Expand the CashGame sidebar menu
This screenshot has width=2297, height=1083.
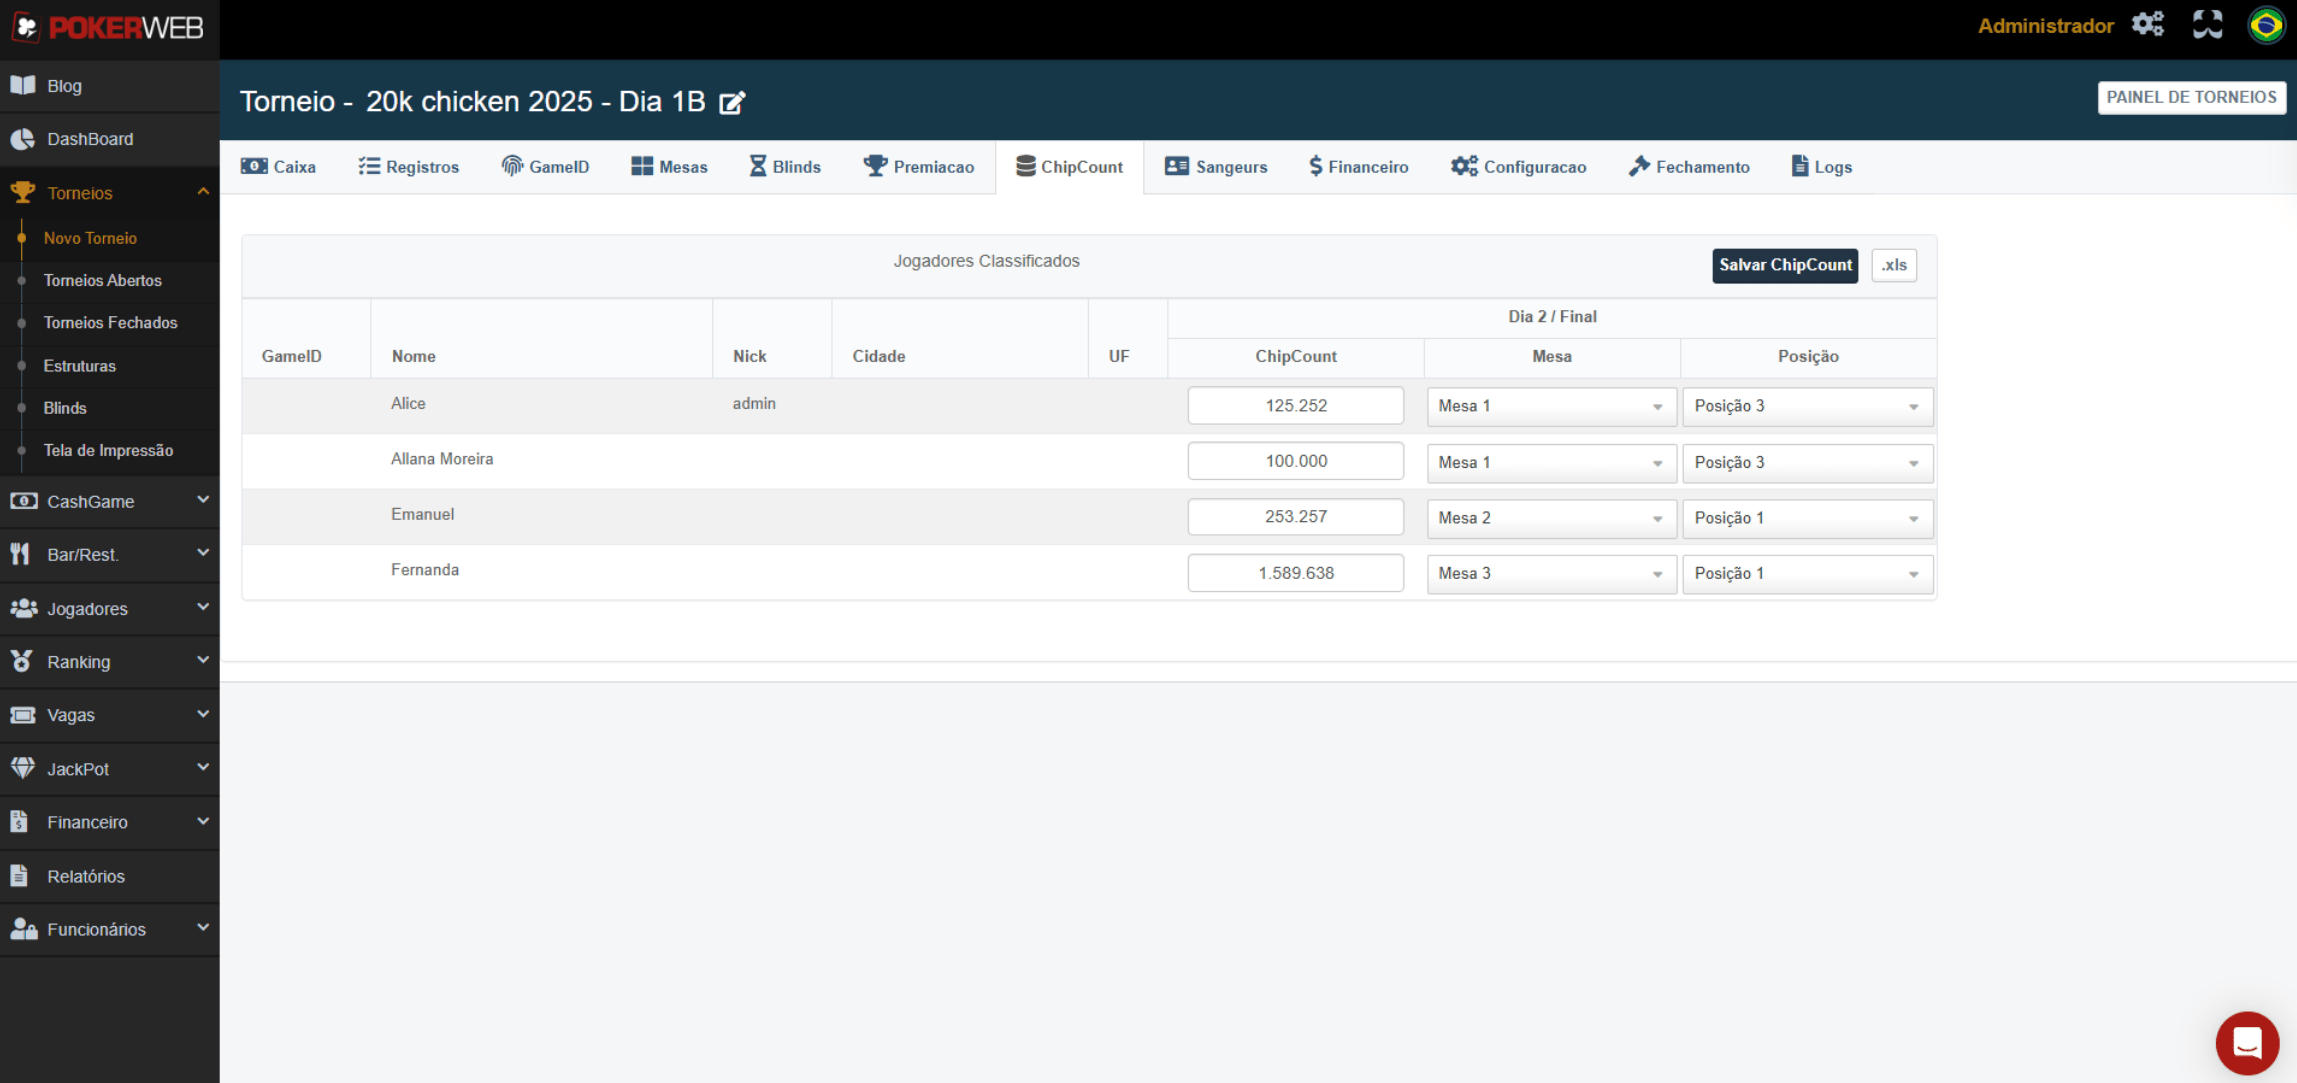tap(109, 501)
